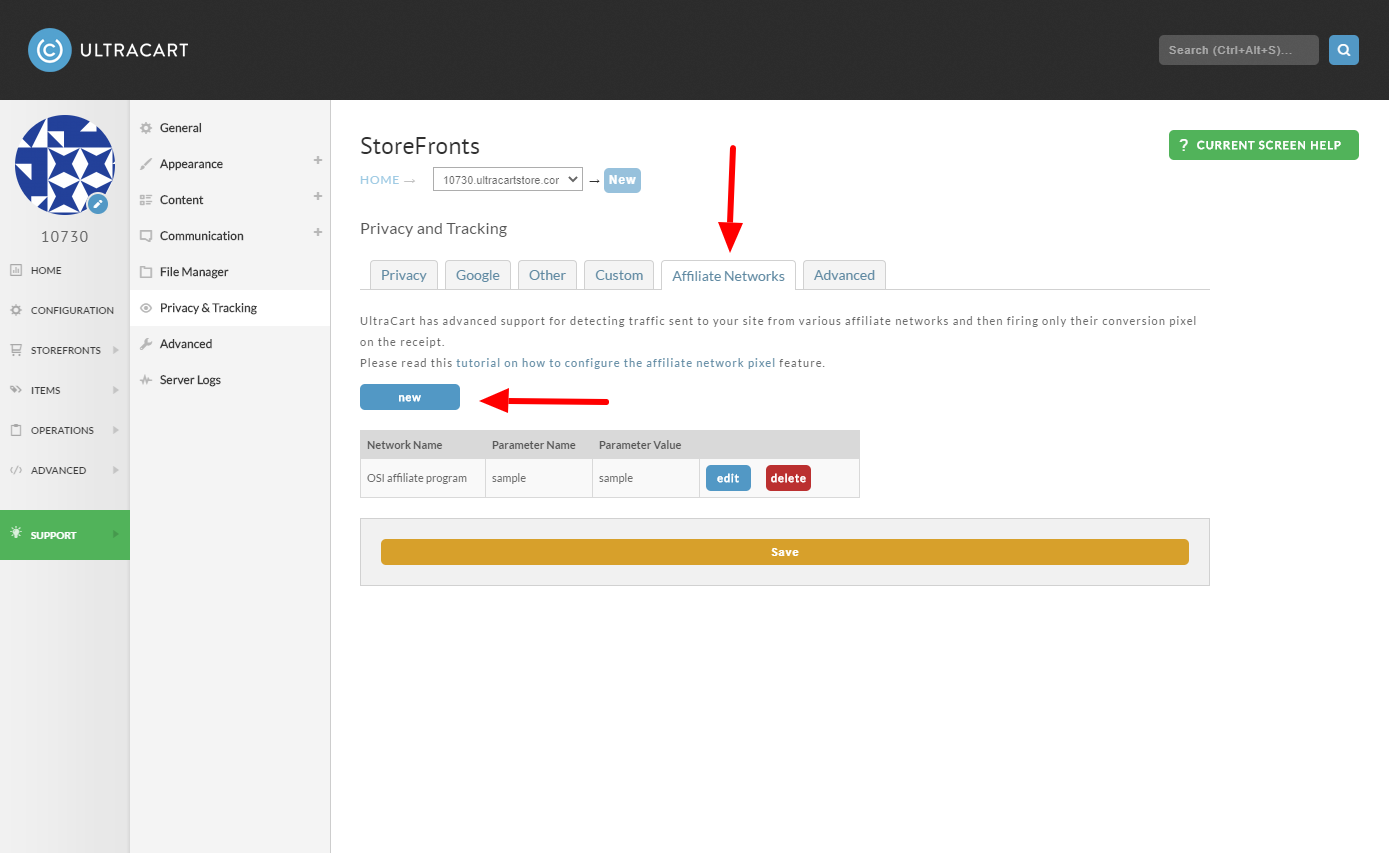Click the blue new button
Viewport: 1389px width, 853px height.
pyautogui.click(x=410, y=397)
